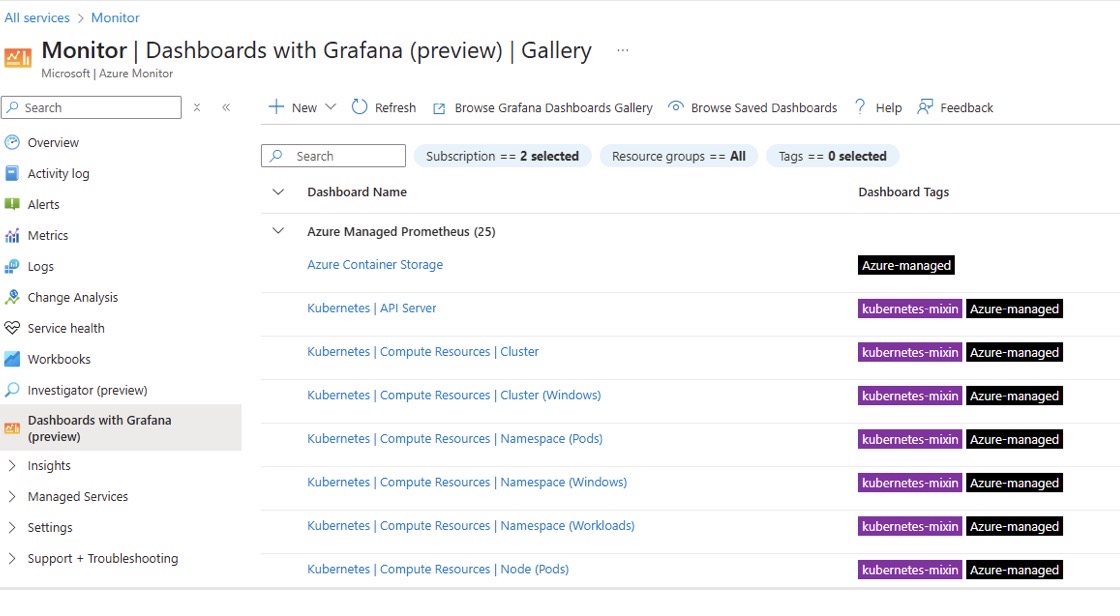Open the Azure Container Storage dashboard
The image size is (1120, 616).
pos(375,264)
